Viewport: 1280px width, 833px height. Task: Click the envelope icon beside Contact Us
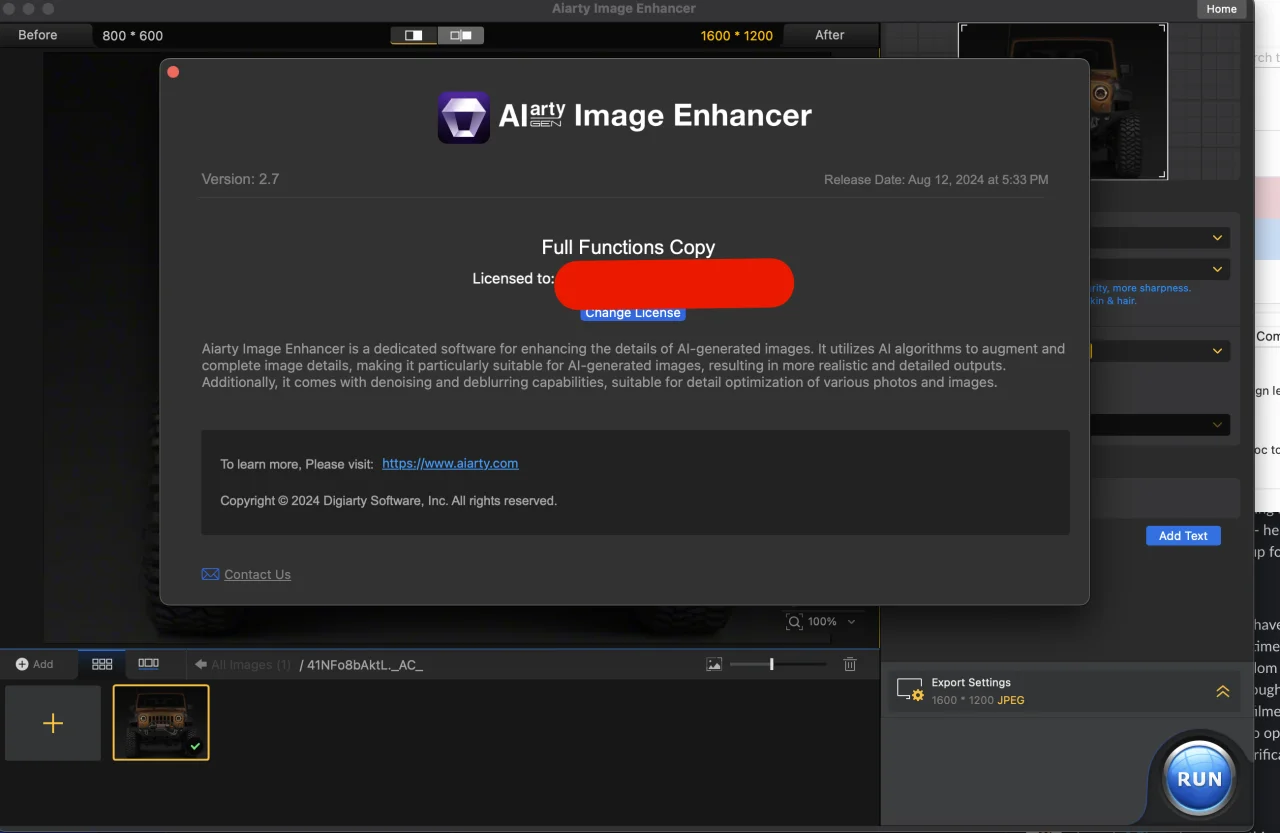(x=210, y=574)
